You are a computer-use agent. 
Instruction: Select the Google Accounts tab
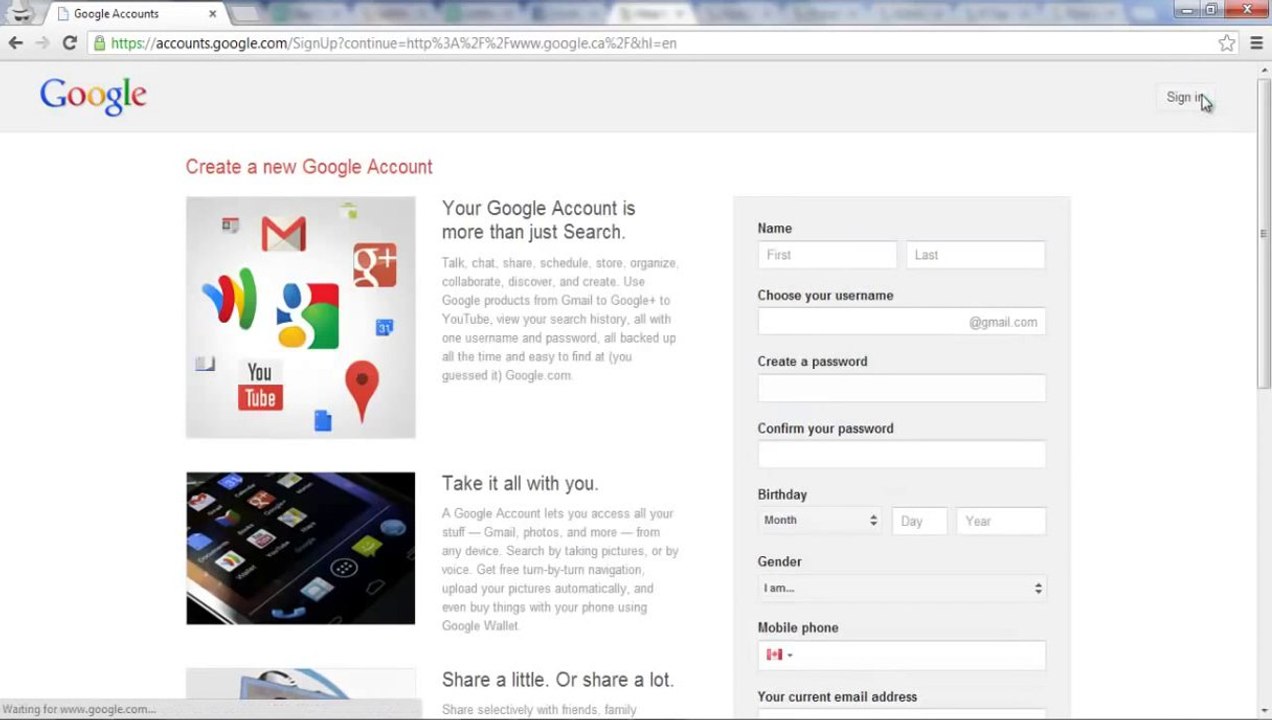[135, 14]
